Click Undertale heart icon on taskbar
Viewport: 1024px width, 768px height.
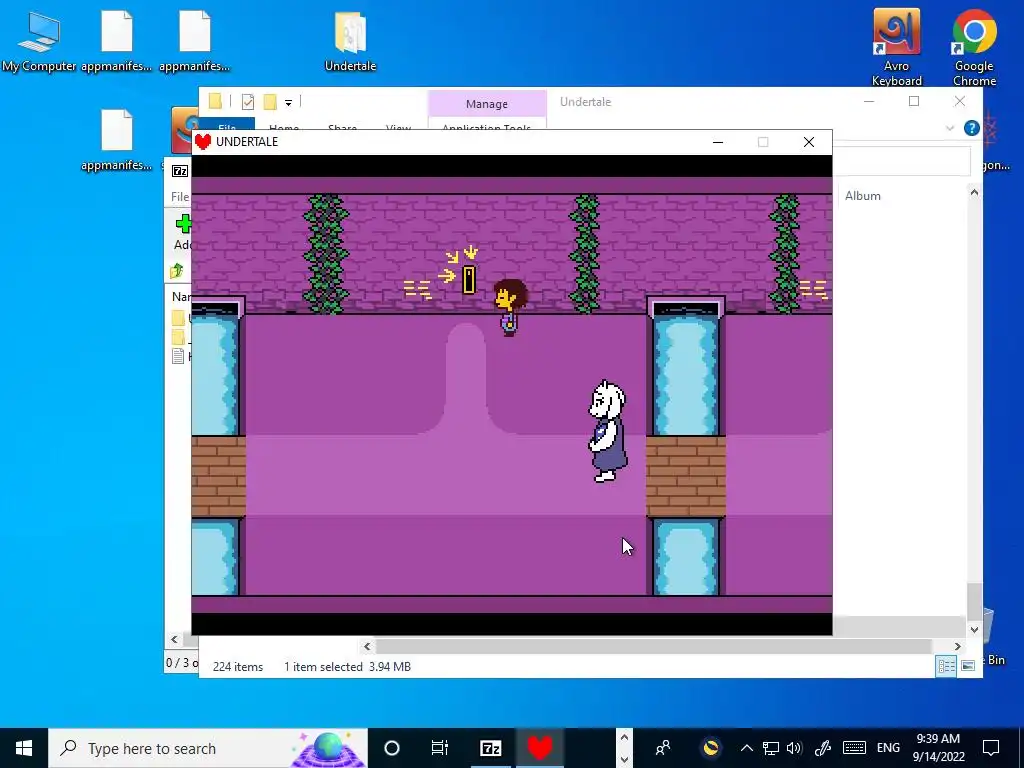pyautogui.click(x=539, y=748)
